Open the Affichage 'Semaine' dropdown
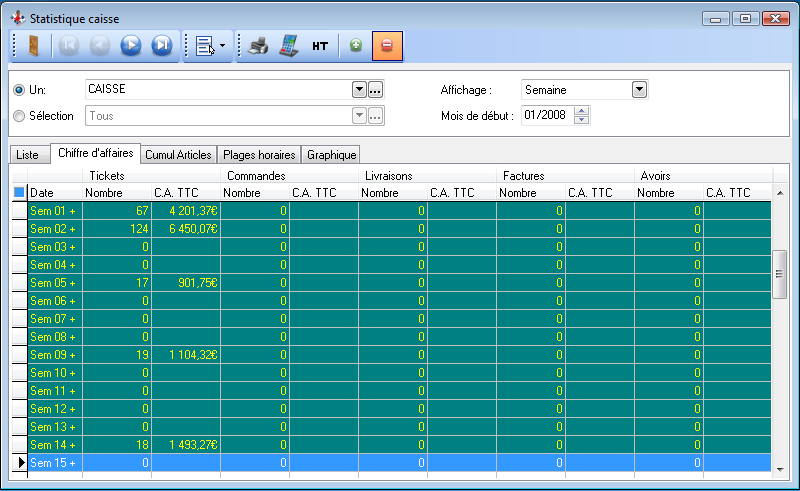 tap(639, 90)
